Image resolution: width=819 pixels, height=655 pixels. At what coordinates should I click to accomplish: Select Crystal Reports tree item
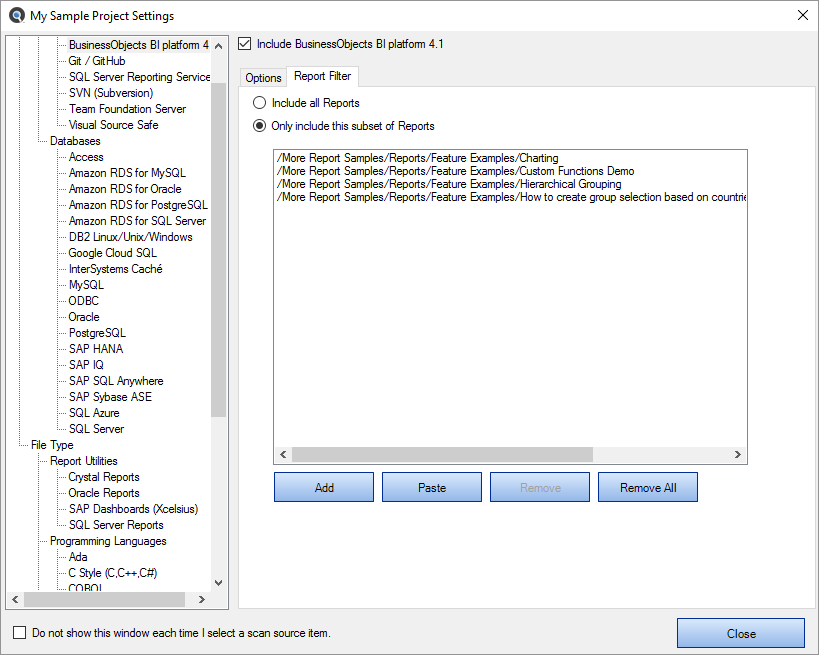tap(104, 477)
